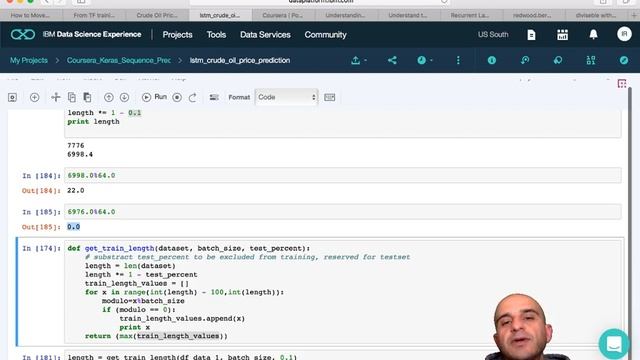Open the document icon in header
Image resolution: width=640 pixels, height=360 pixels.
(531, 35)
